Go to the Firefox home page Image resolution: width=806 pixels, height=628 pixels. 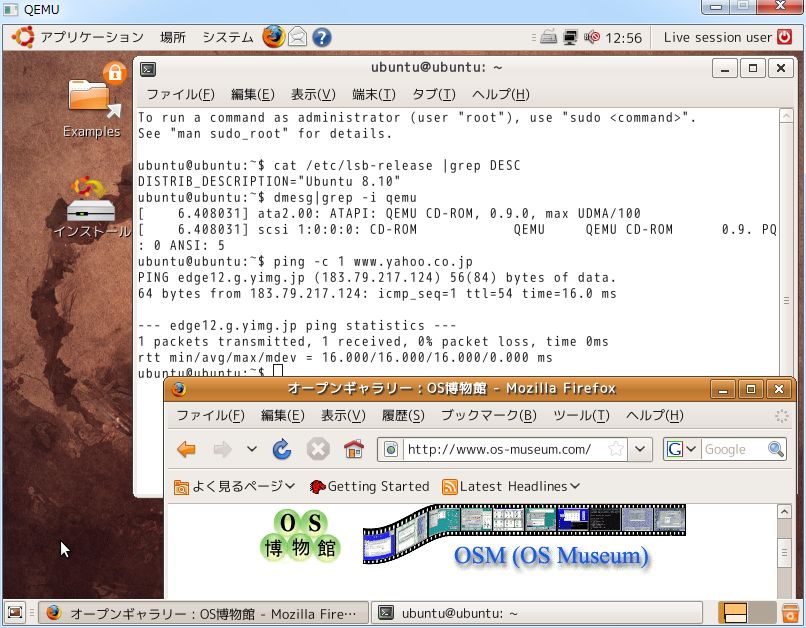click(x=354, y=450)
